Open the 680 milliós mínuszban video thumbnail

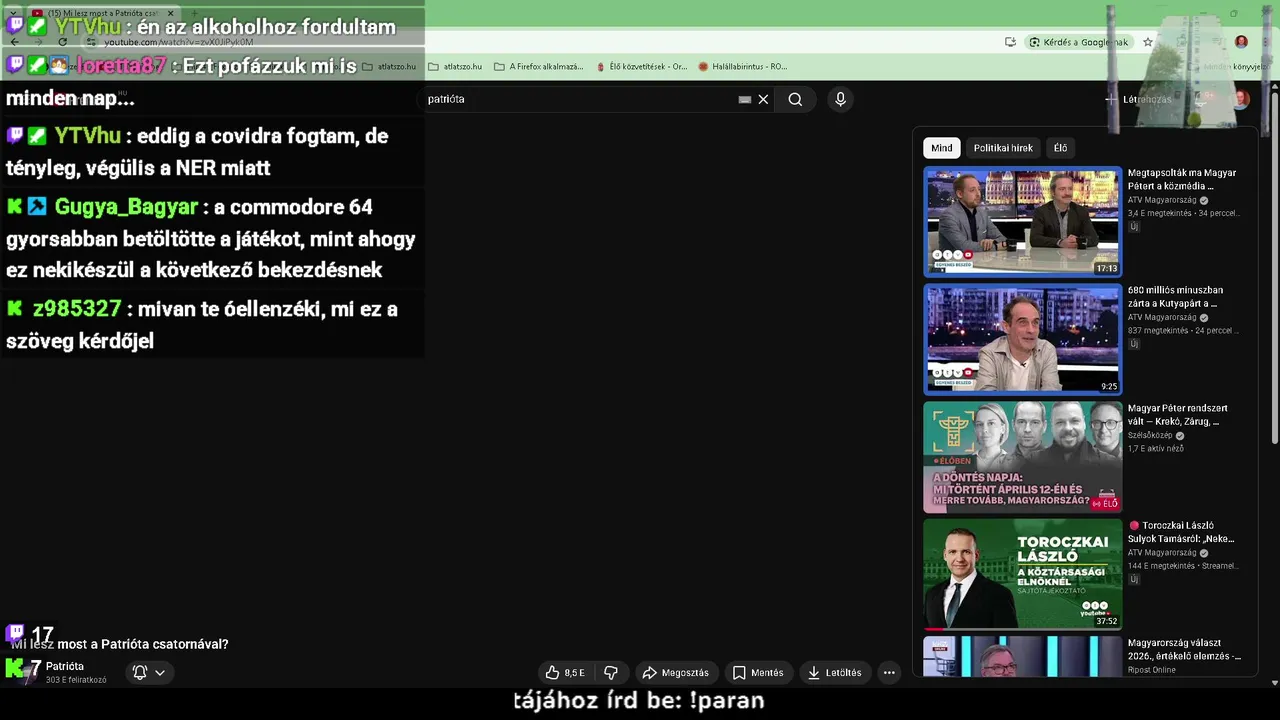point(1022,339)
